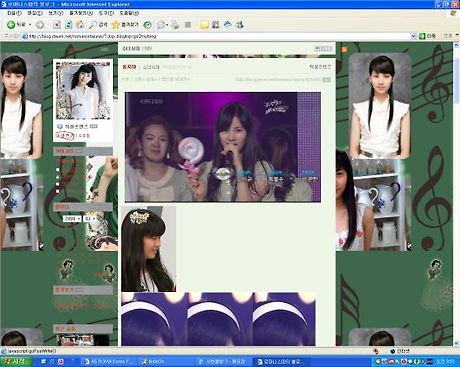Expand the Mail icon dropdown arrow
Screen dimensions: 460x367
click(x=167, y=25)
